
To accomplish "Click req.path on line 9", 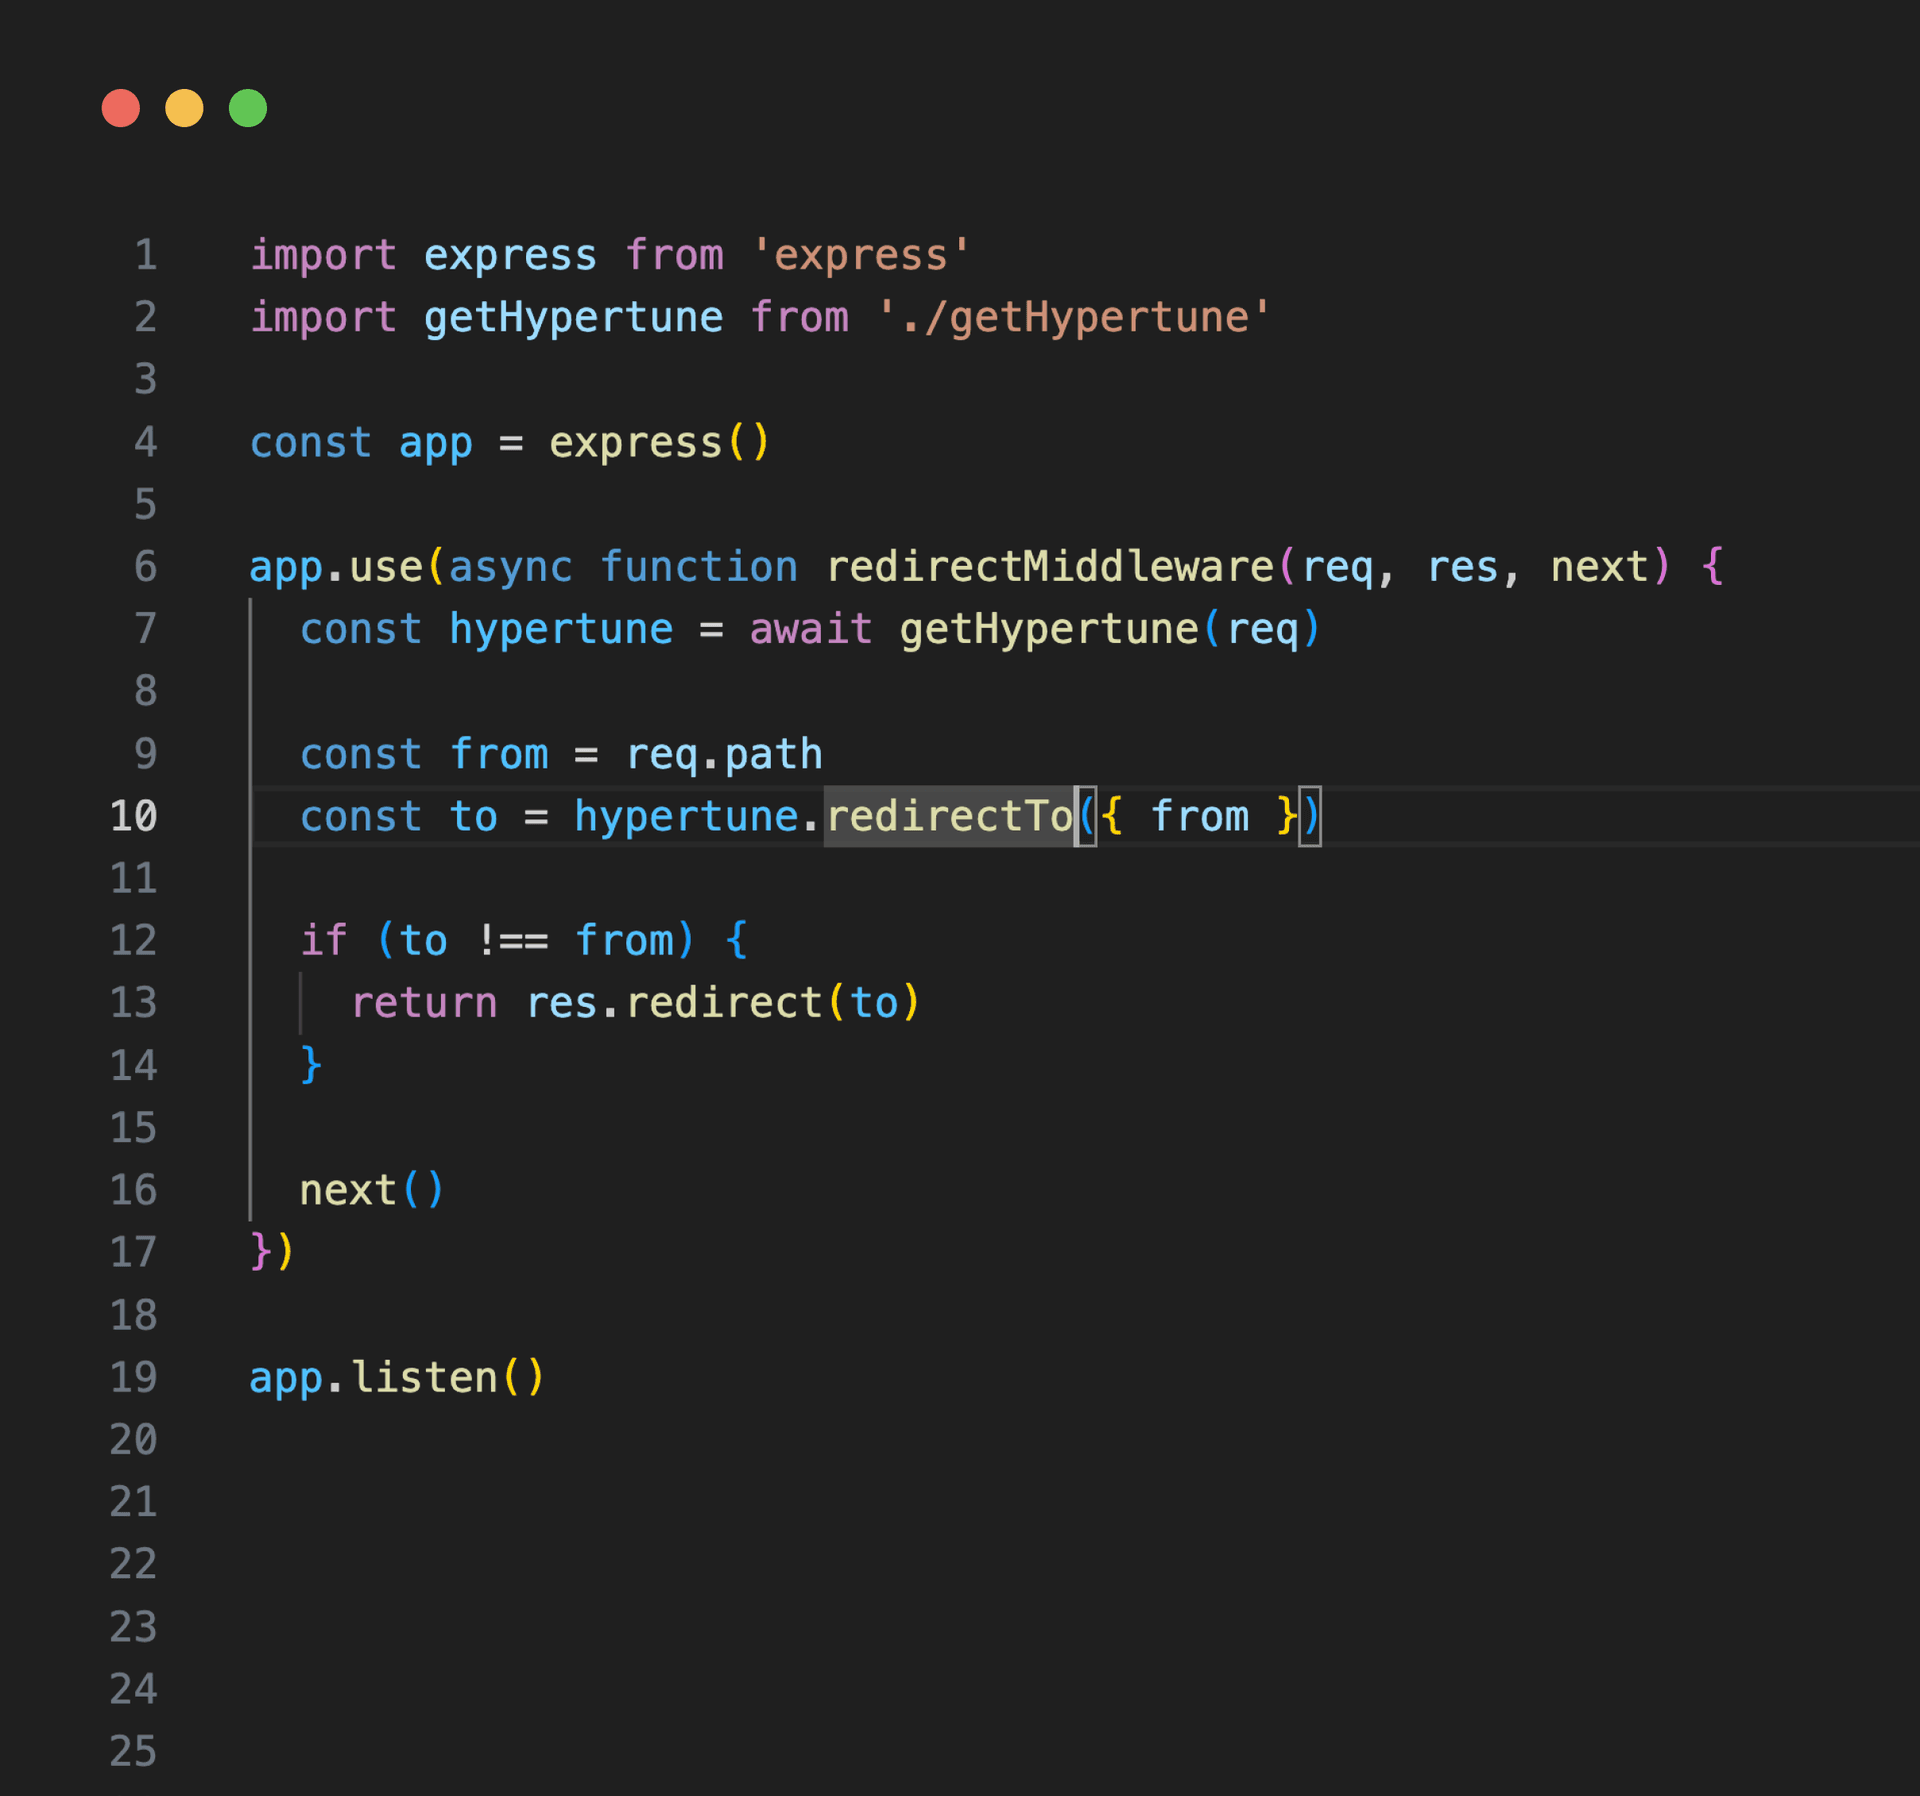I will (724, 754).
